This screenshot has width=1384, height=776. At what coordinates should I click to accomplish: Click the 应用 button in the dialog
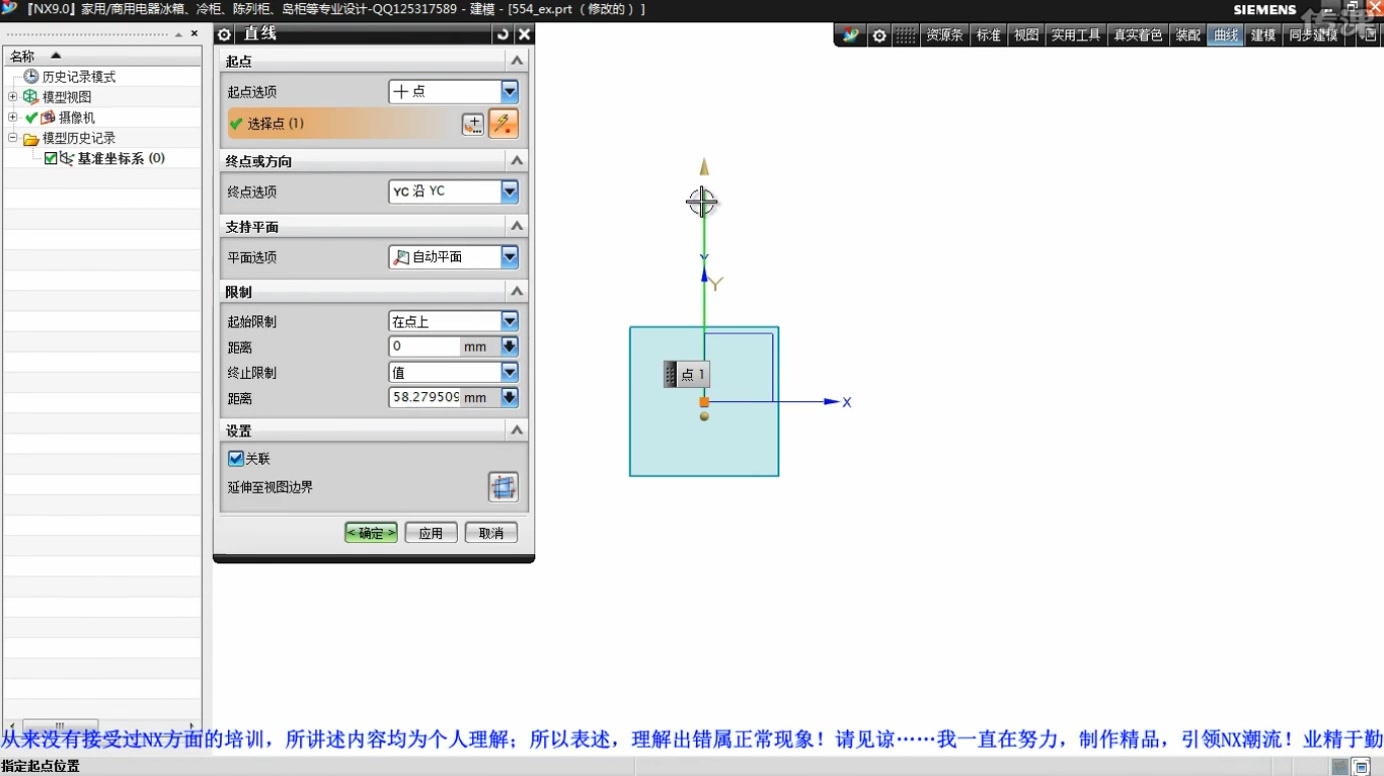click(430, 532)
